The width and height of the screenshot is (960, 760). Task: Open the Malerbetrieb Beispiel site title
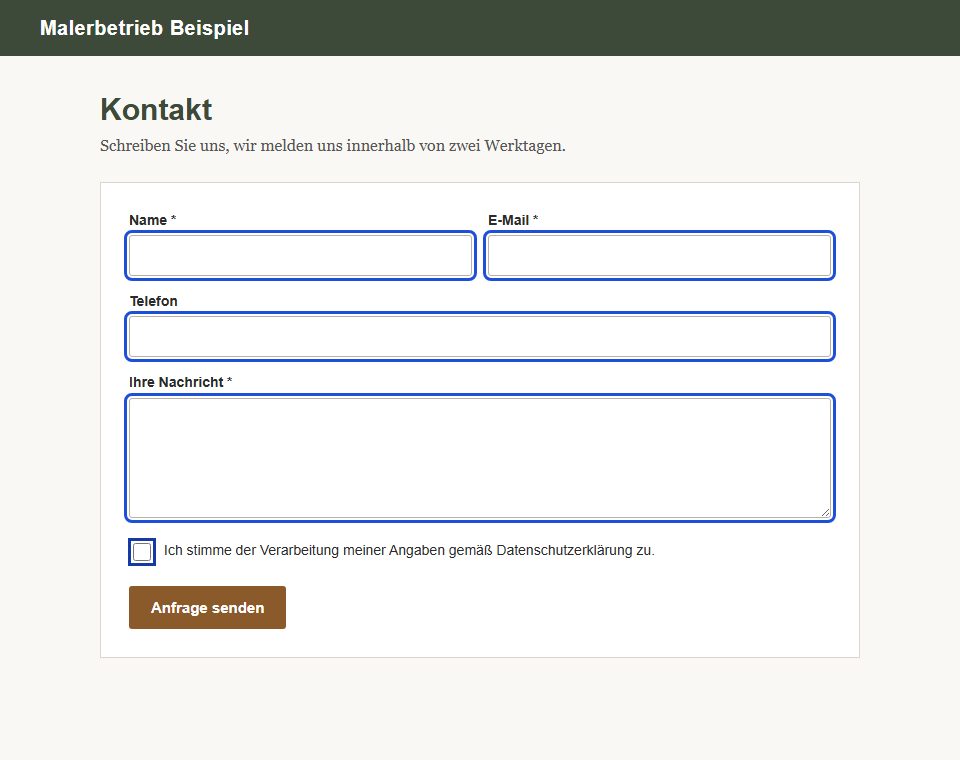pos(144,28)
